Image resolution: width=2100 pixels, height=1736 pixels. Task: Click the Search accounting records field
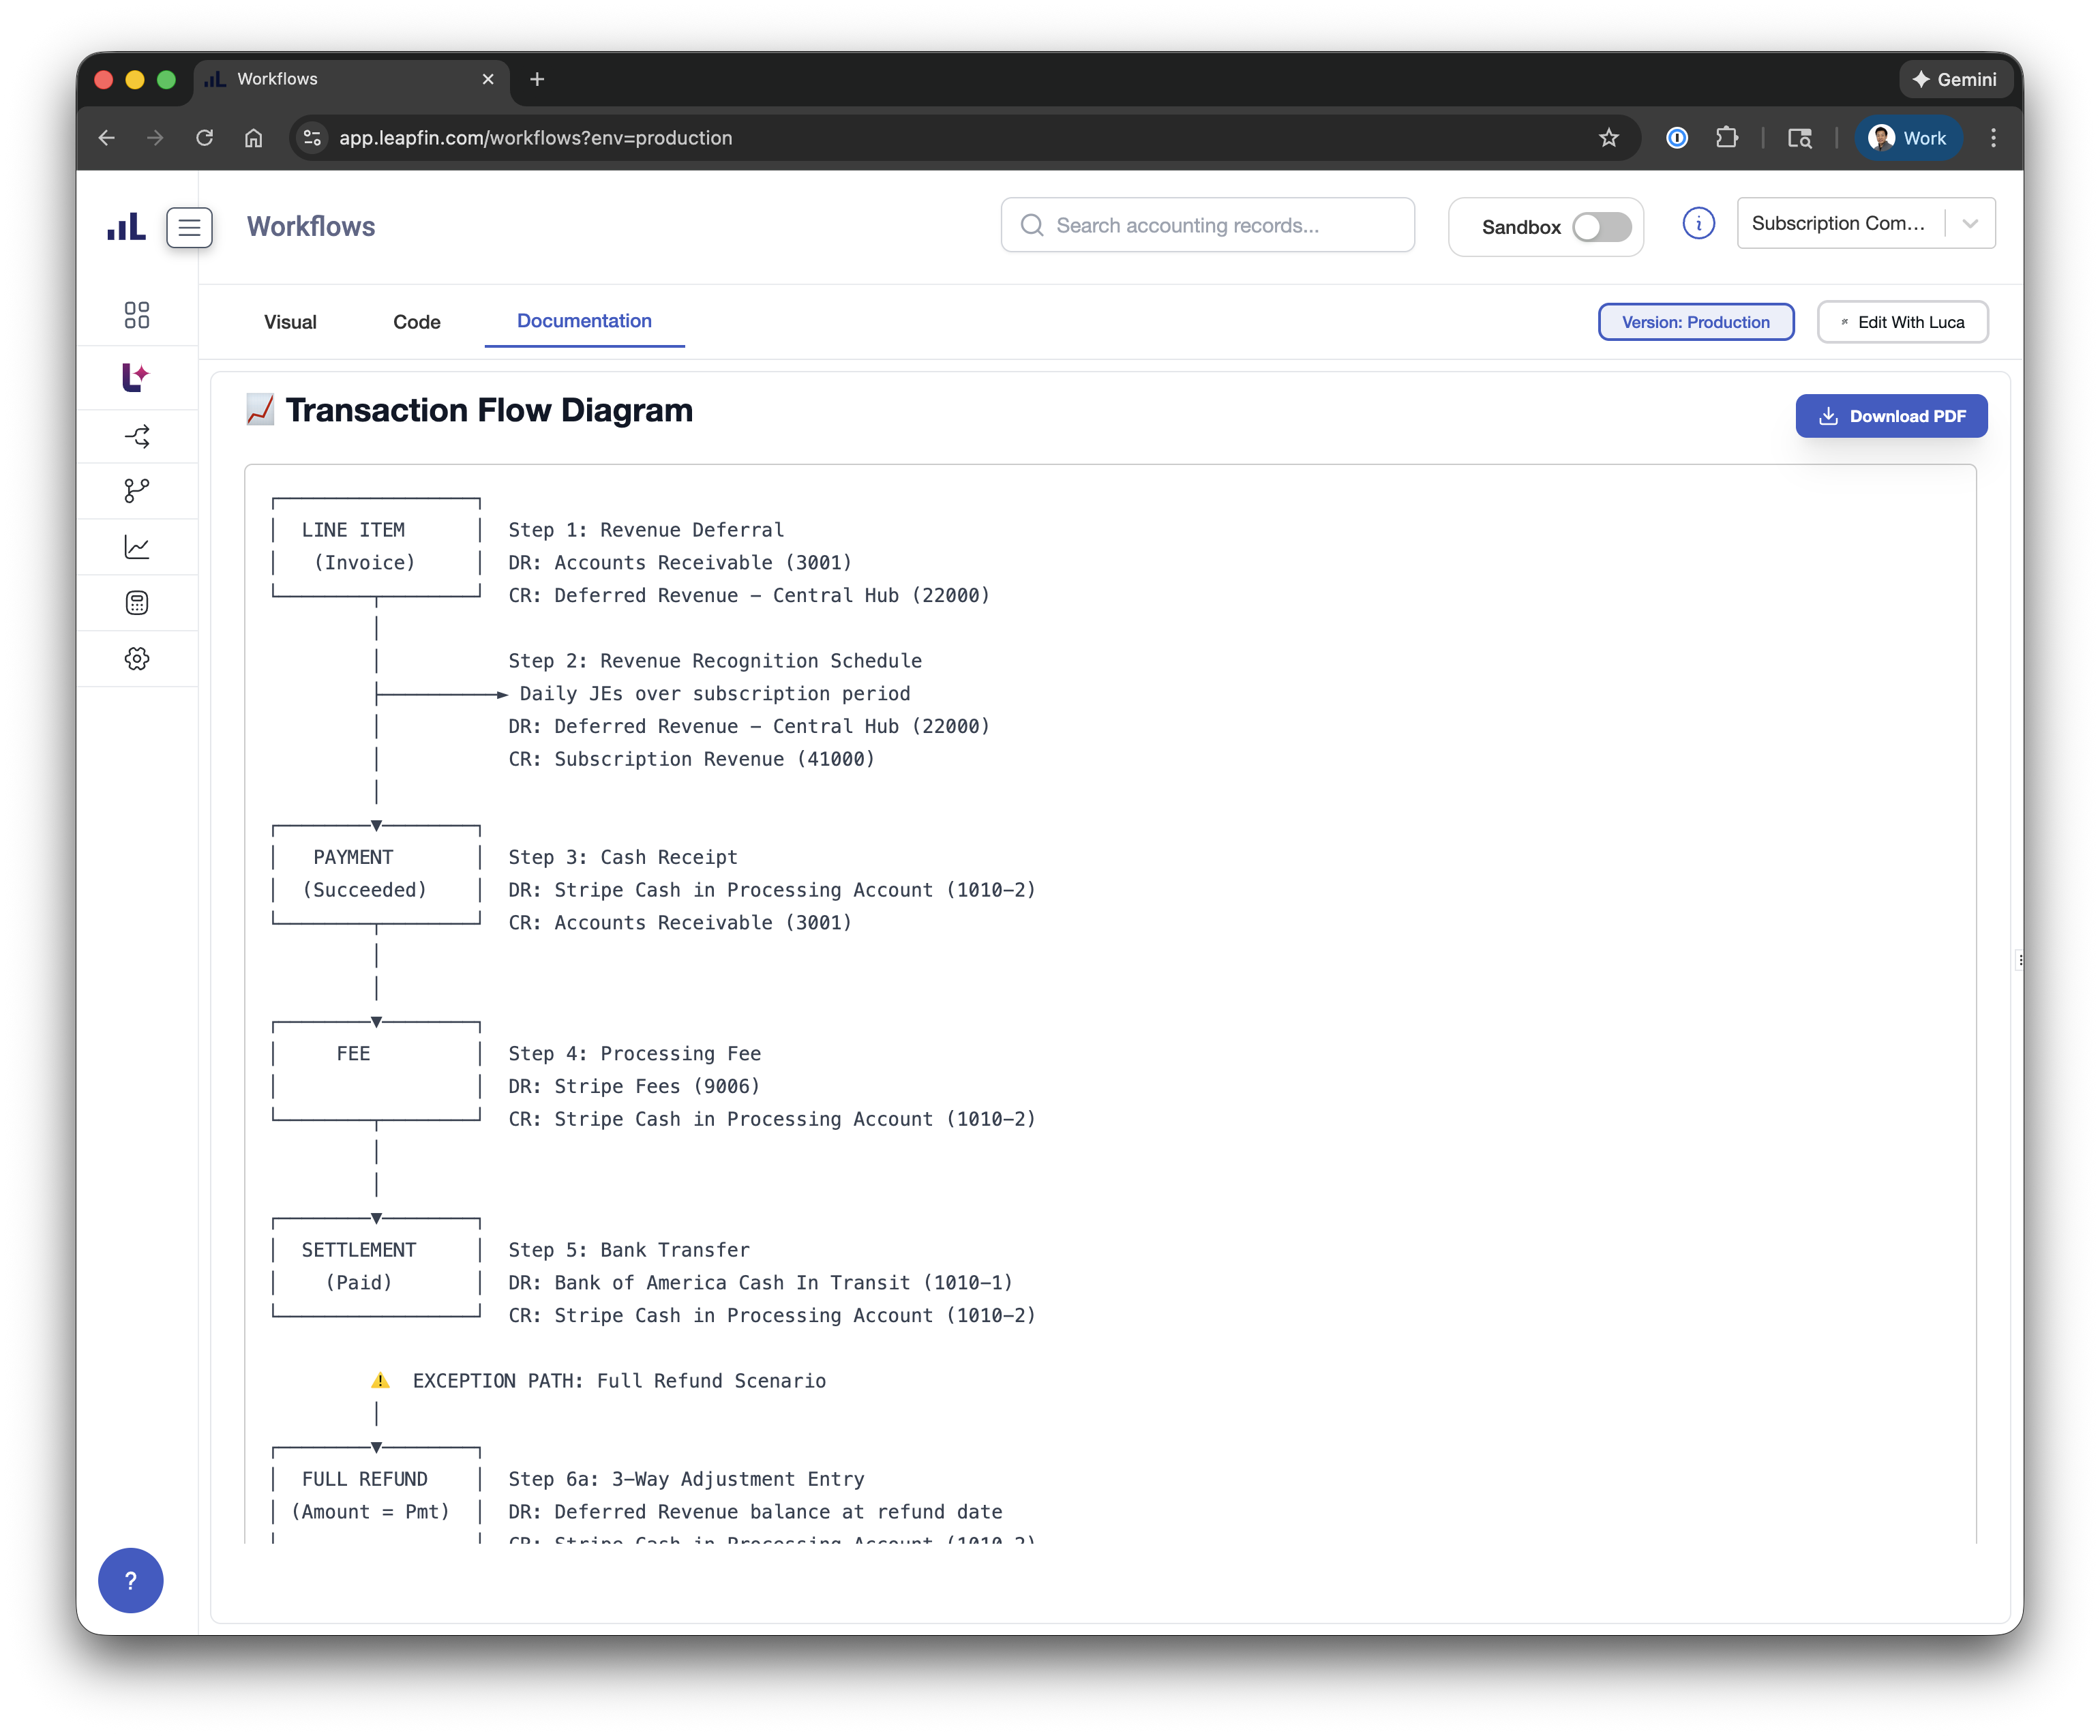pyautogui.click(x=1207, y=225)
